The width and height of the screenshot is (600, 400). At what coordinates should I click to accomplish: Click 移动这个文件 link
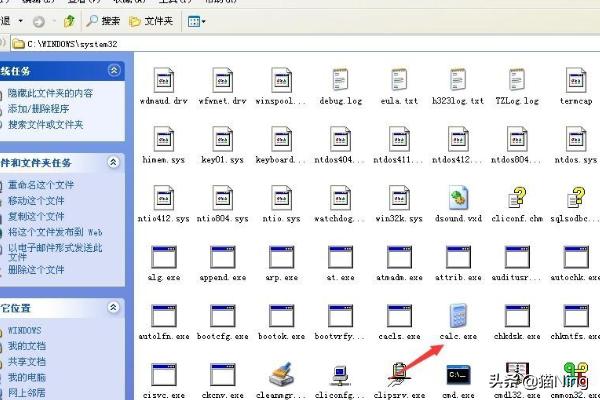36,201
